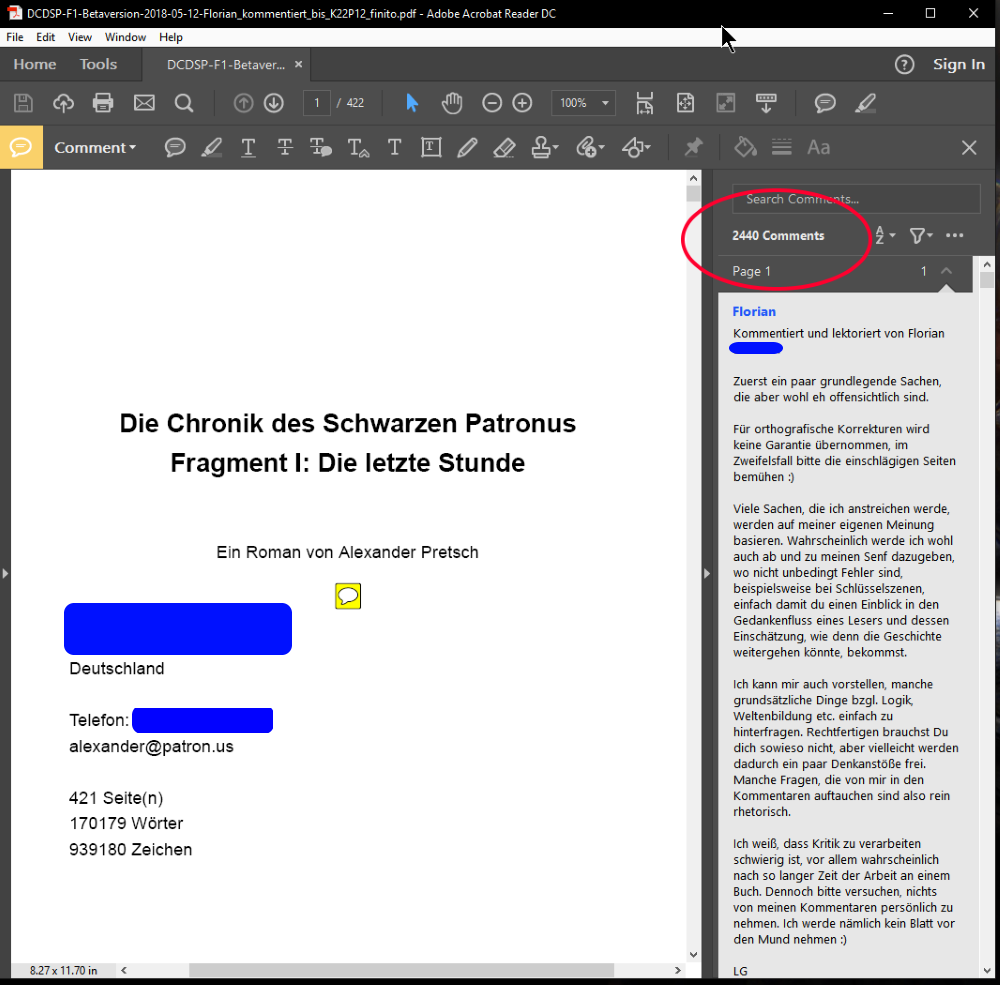1000x985 pixels.
Task: Select the Hand pan tool
Action: [x=452, y=103]
